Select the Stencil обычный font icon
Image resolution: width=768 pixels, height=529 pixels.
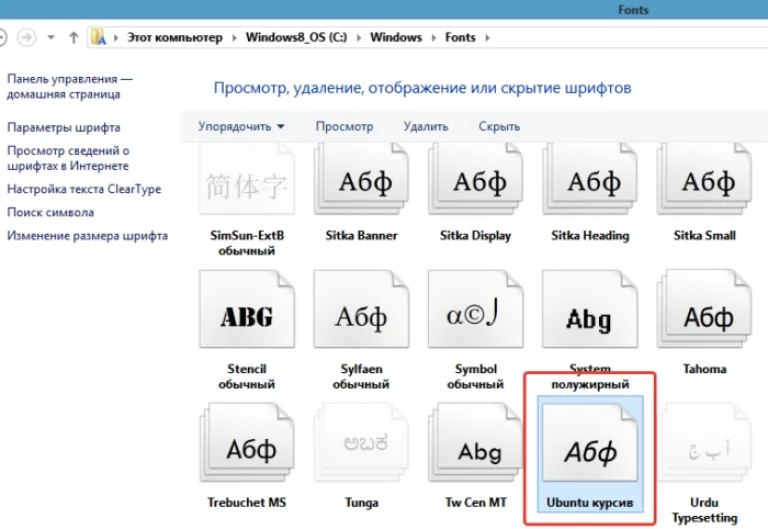(247, 310)
